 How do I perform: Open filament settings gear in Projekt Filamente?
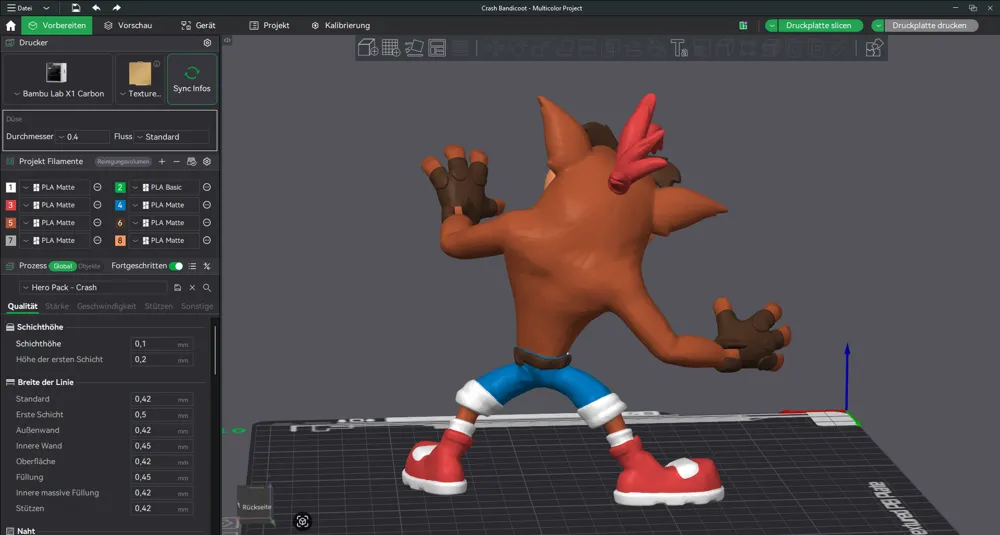point(207,161)
